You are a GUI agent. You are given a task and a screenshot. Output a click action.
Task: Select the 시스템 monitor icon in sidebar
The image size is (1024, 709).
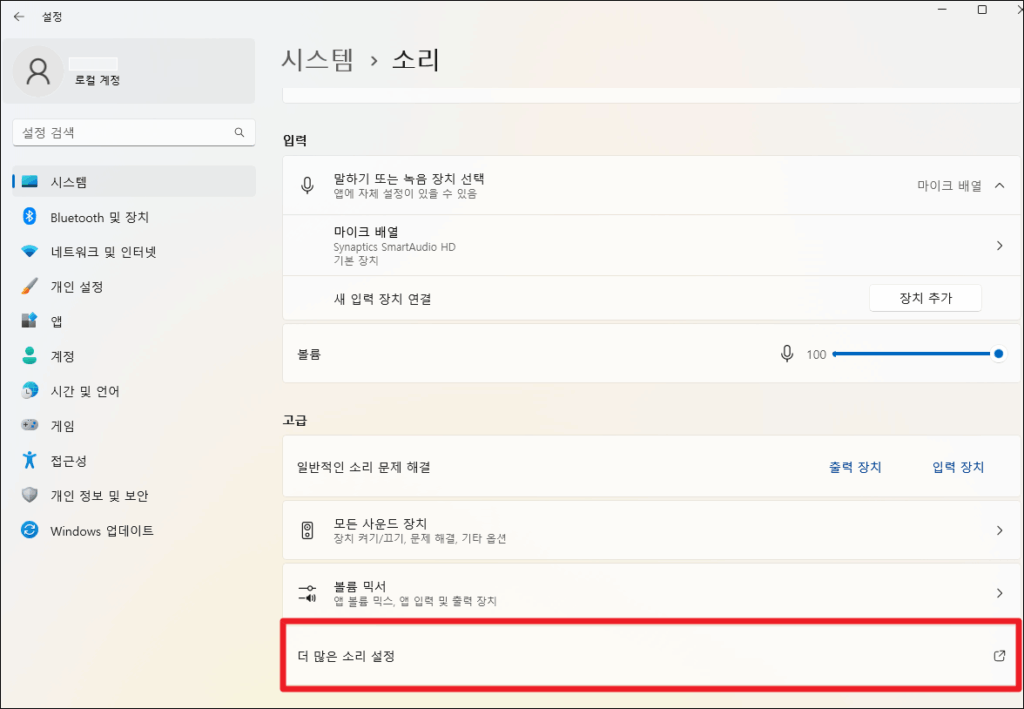29,181
